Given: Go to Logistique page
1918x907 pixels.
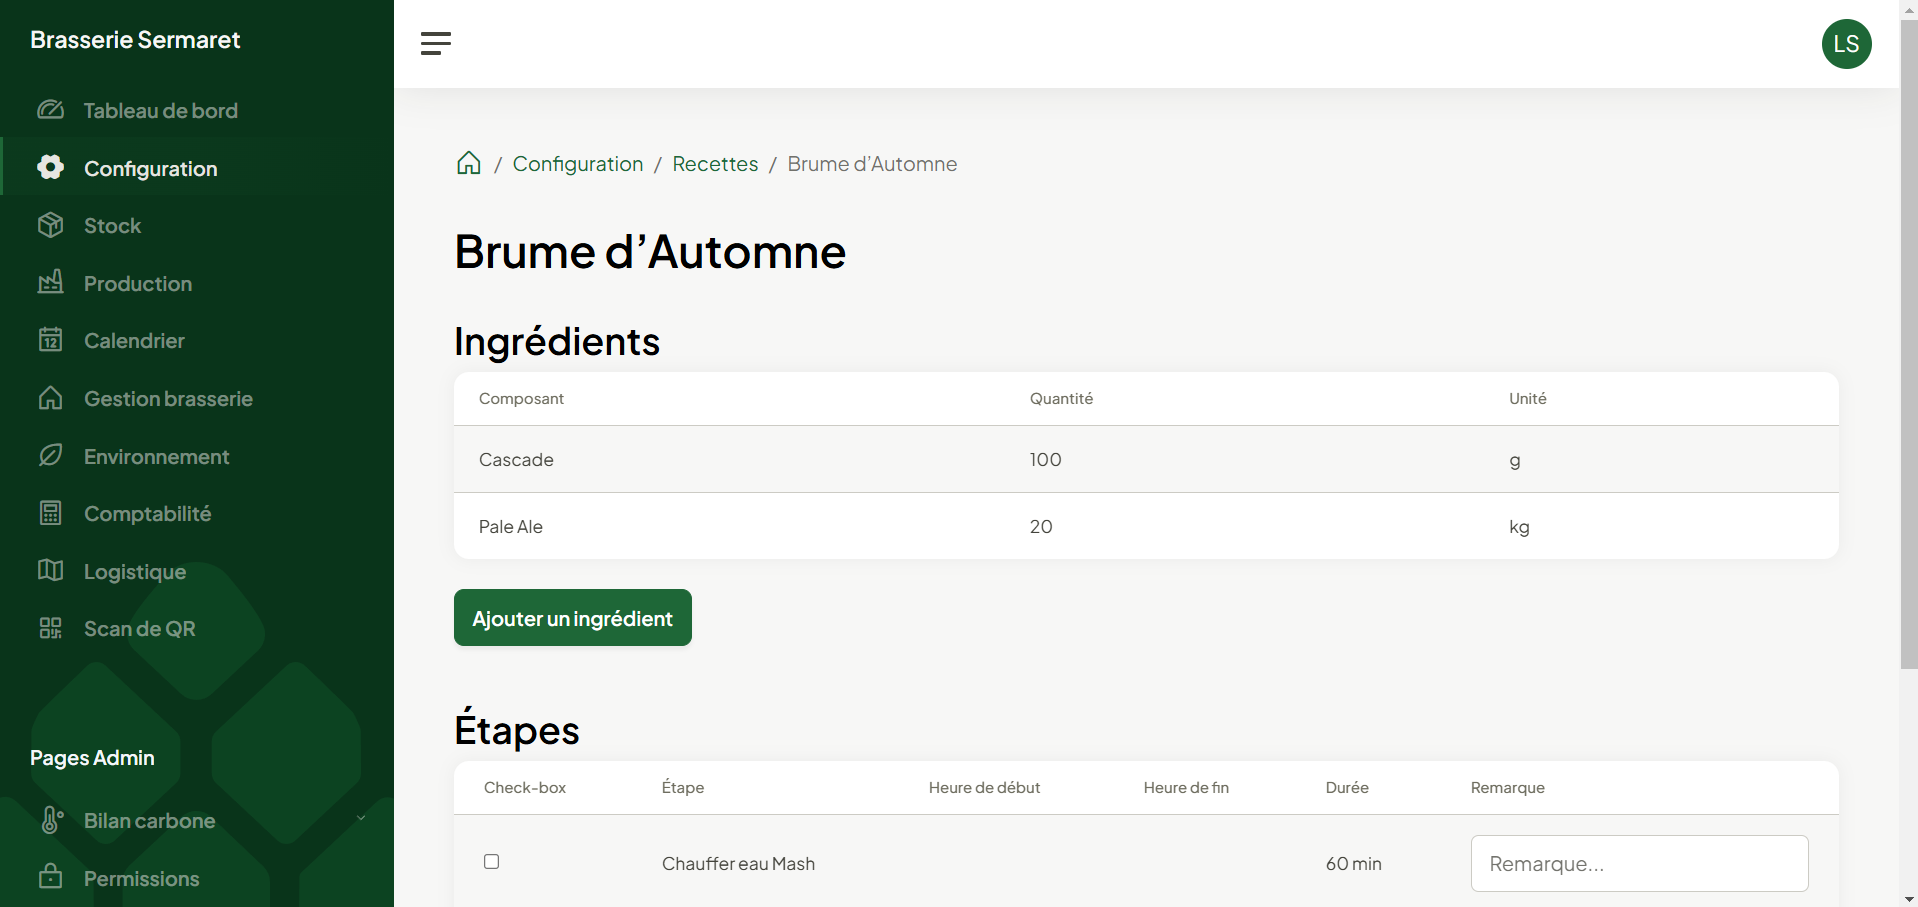Looking at the screenshot, I should tap(135, 572).
